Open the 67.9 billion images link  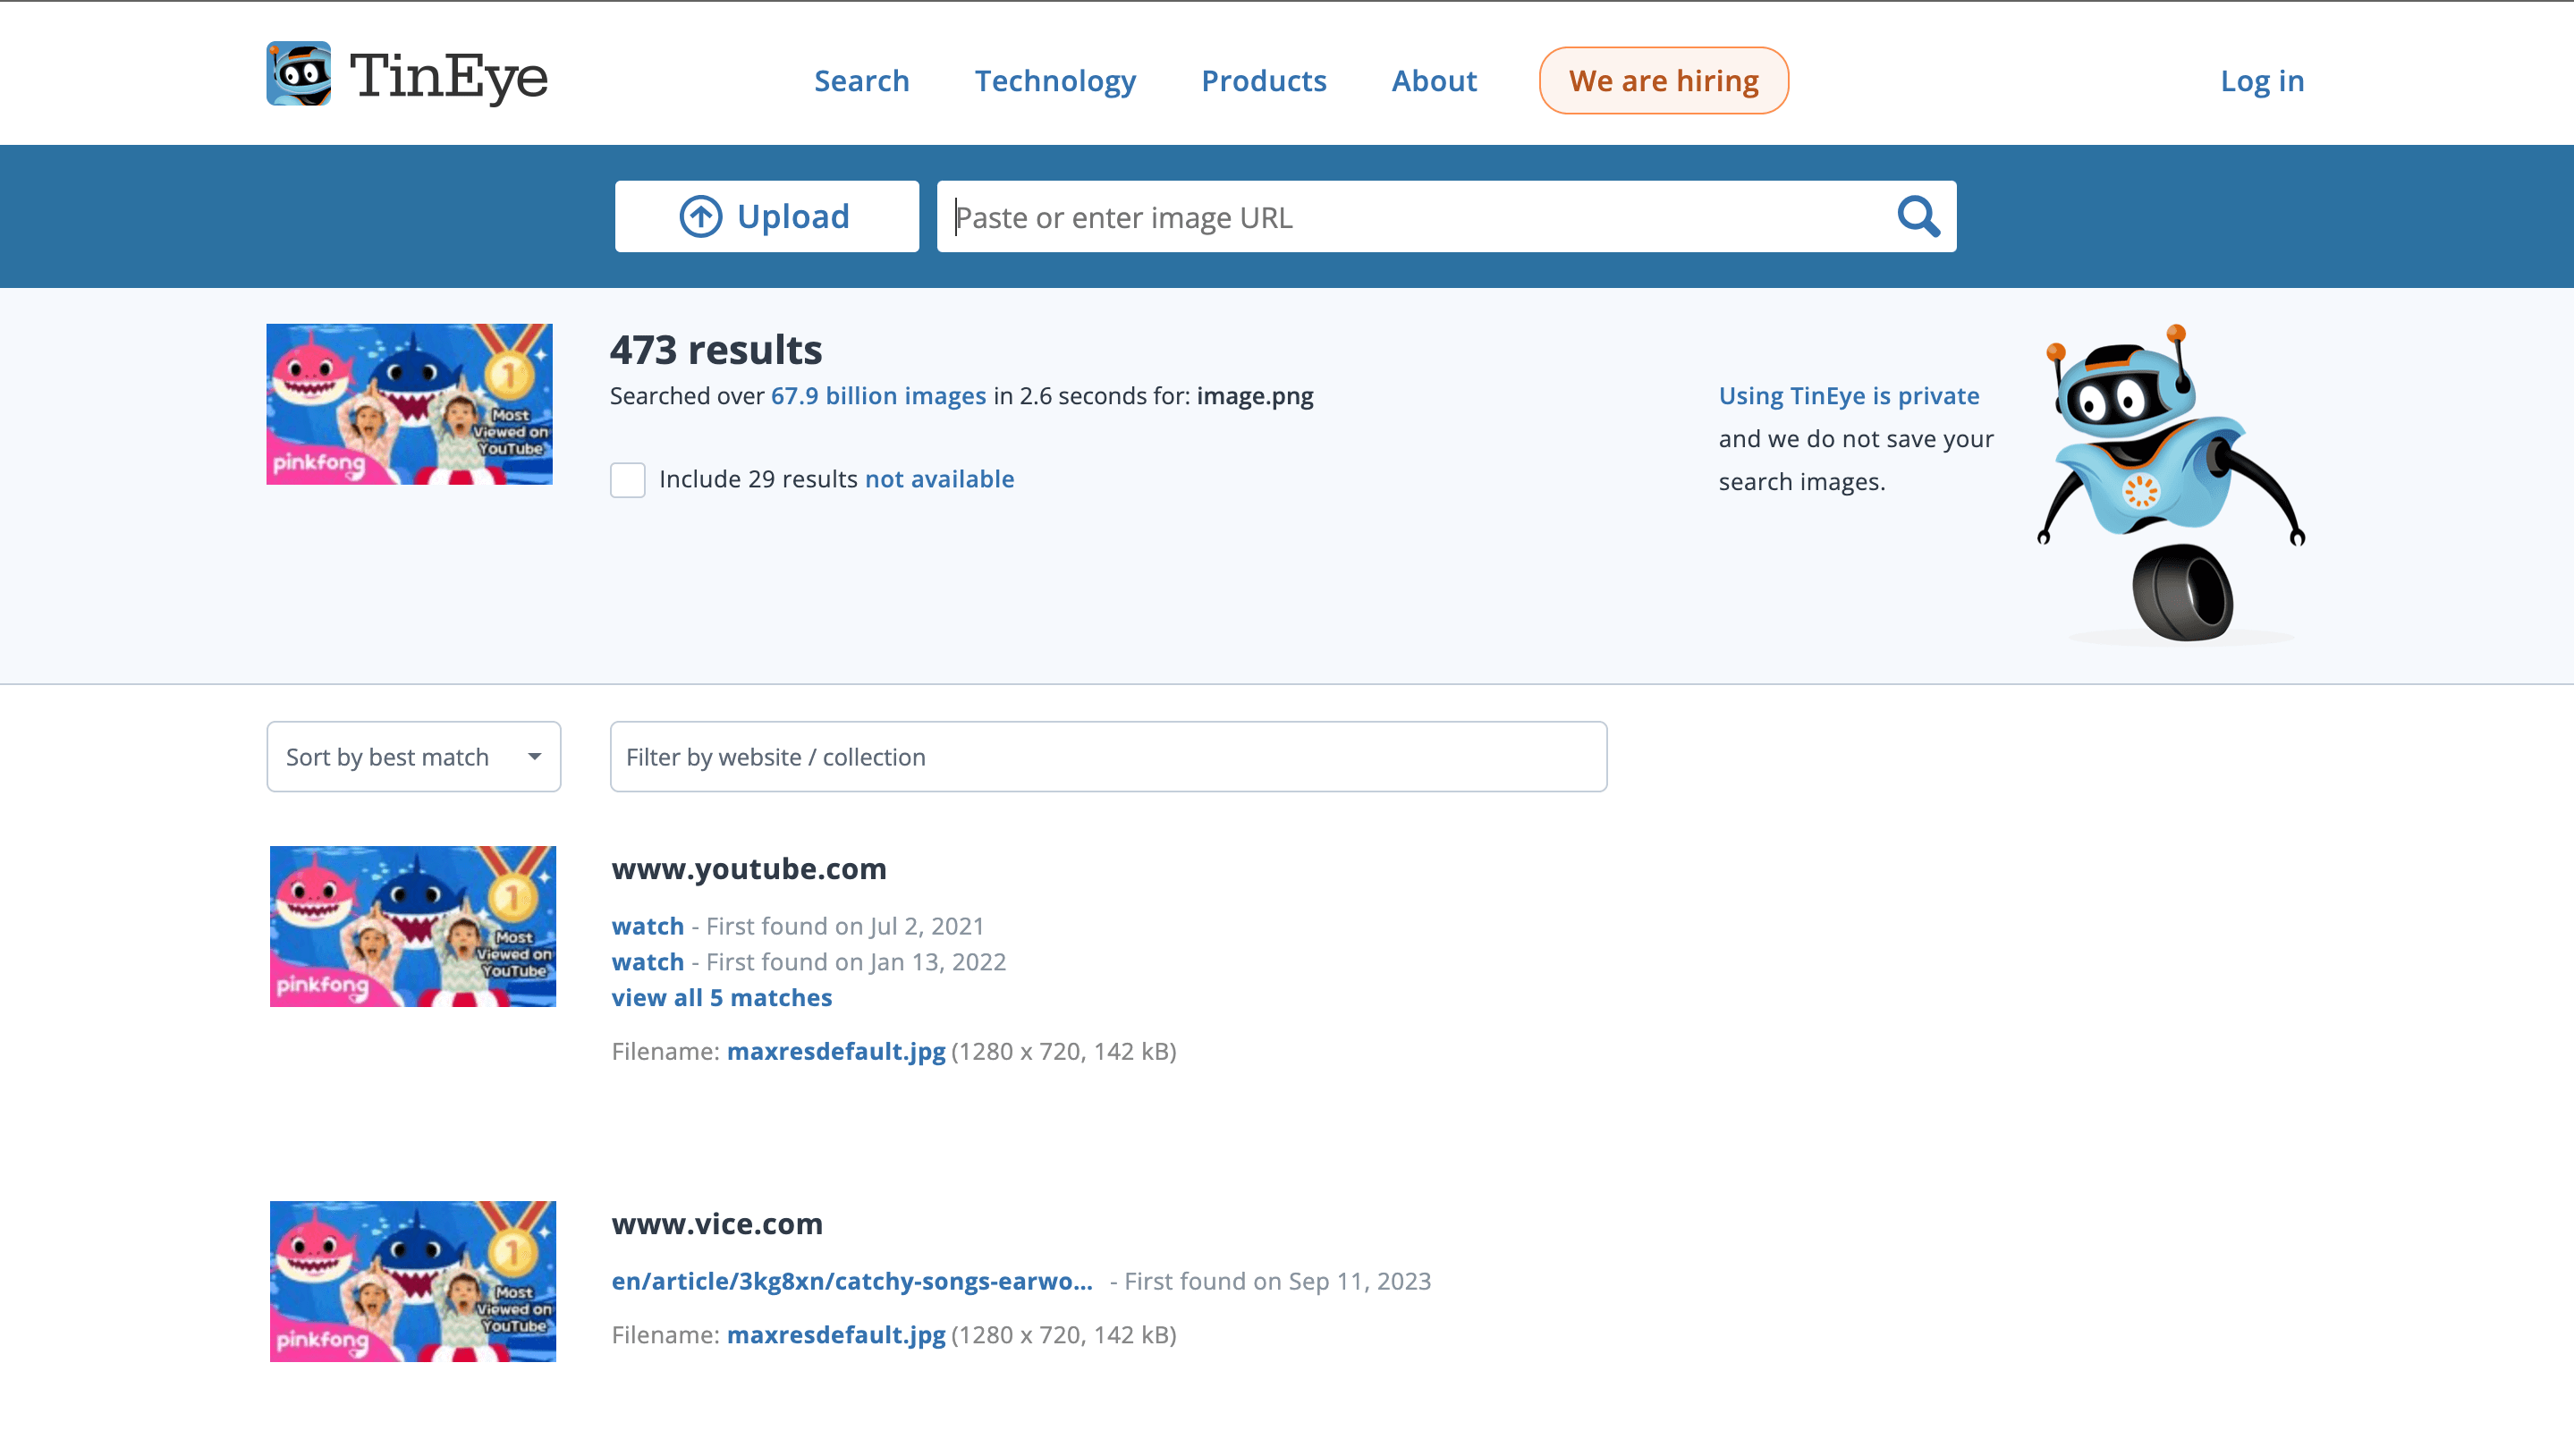point(877,396)
